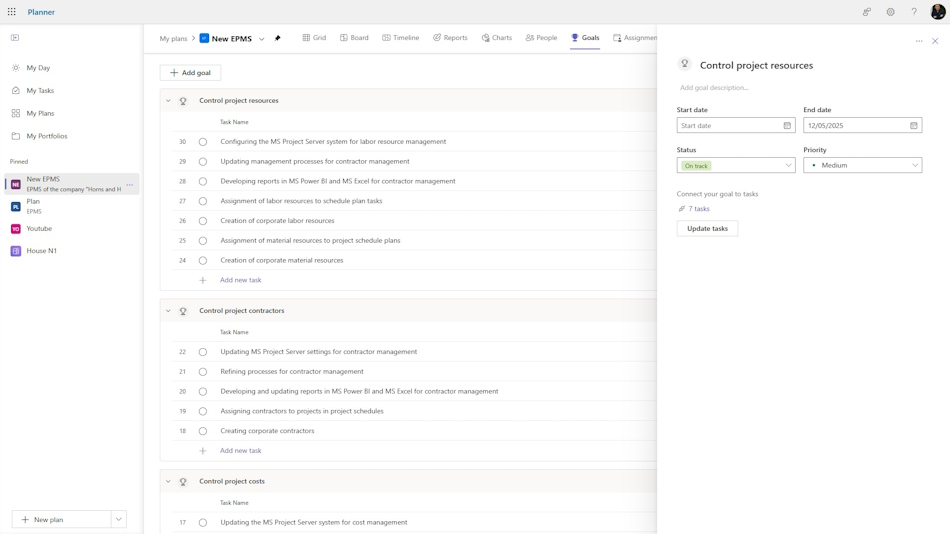Mark task 26 Creation of corporate labor resources complete
This screenshot has height=534, width=950.
pyautogui.click(x=203, y=221)
